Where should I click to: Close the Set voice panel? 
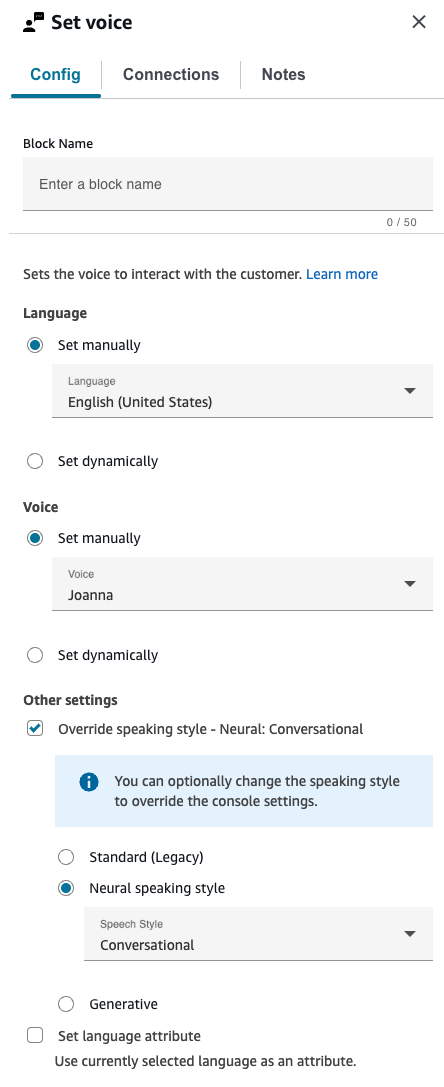click(x=419, y=22)
